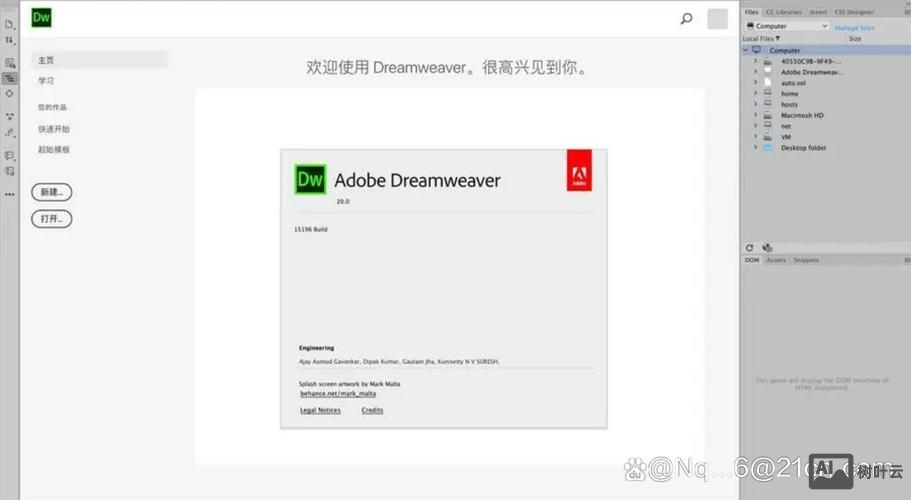Click the Collapse Full Tag toolbar icon
911x500 pixels.
(x=9, y=117)
